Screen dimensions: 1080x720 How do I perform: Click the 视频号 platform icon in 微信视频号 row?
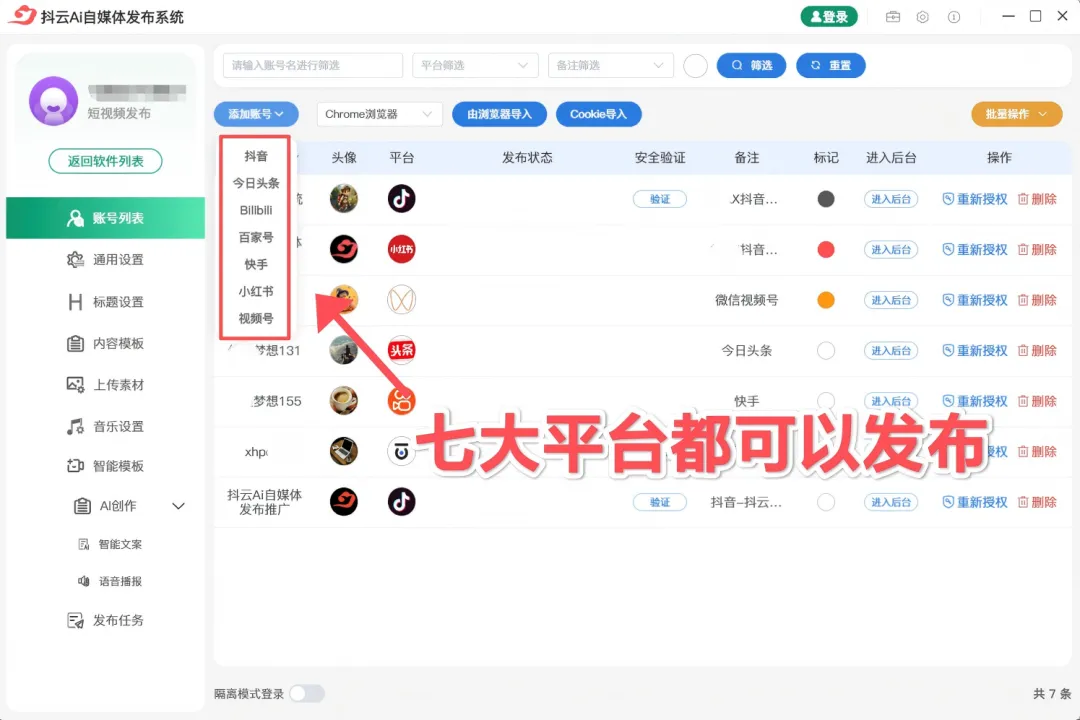coord(402,300)
